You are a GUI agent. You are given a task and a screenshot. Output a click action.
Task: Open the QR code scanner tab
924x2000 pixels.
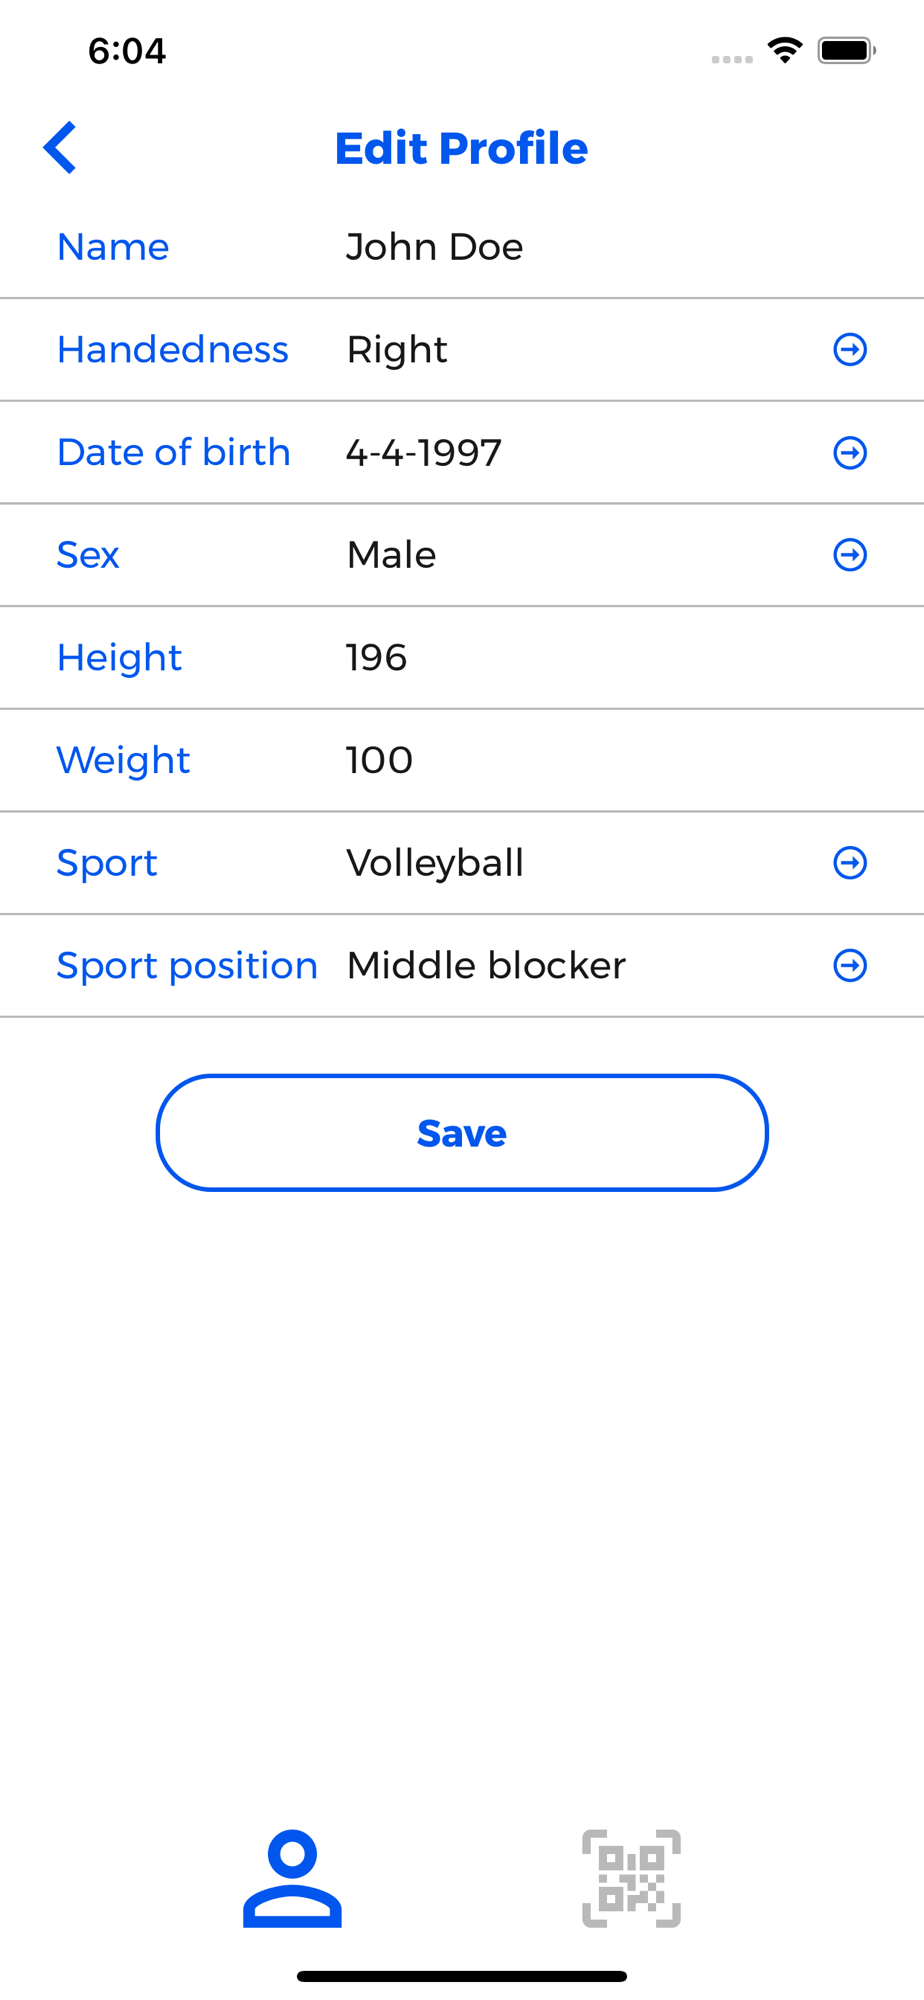click(631, 1878)
